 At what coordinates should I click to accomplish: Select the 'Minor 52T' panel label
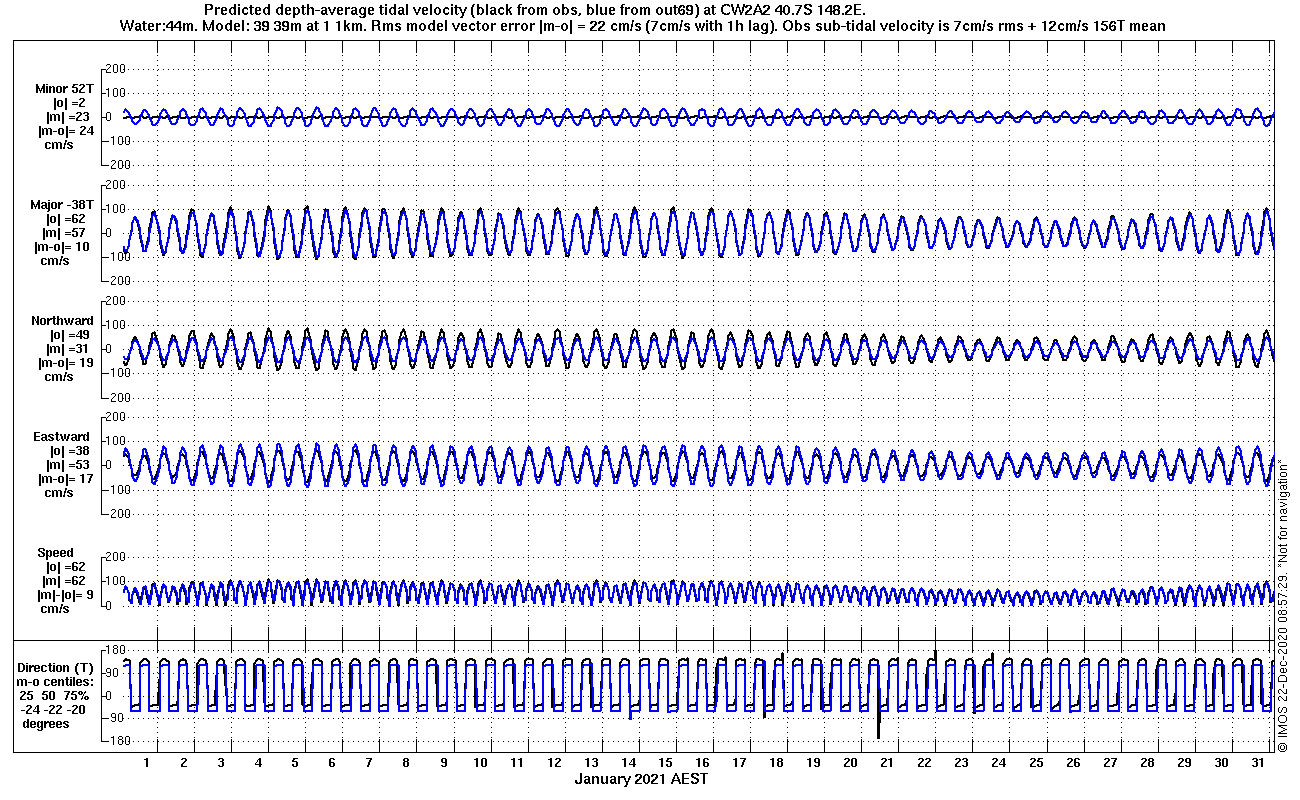coord(64,89)
